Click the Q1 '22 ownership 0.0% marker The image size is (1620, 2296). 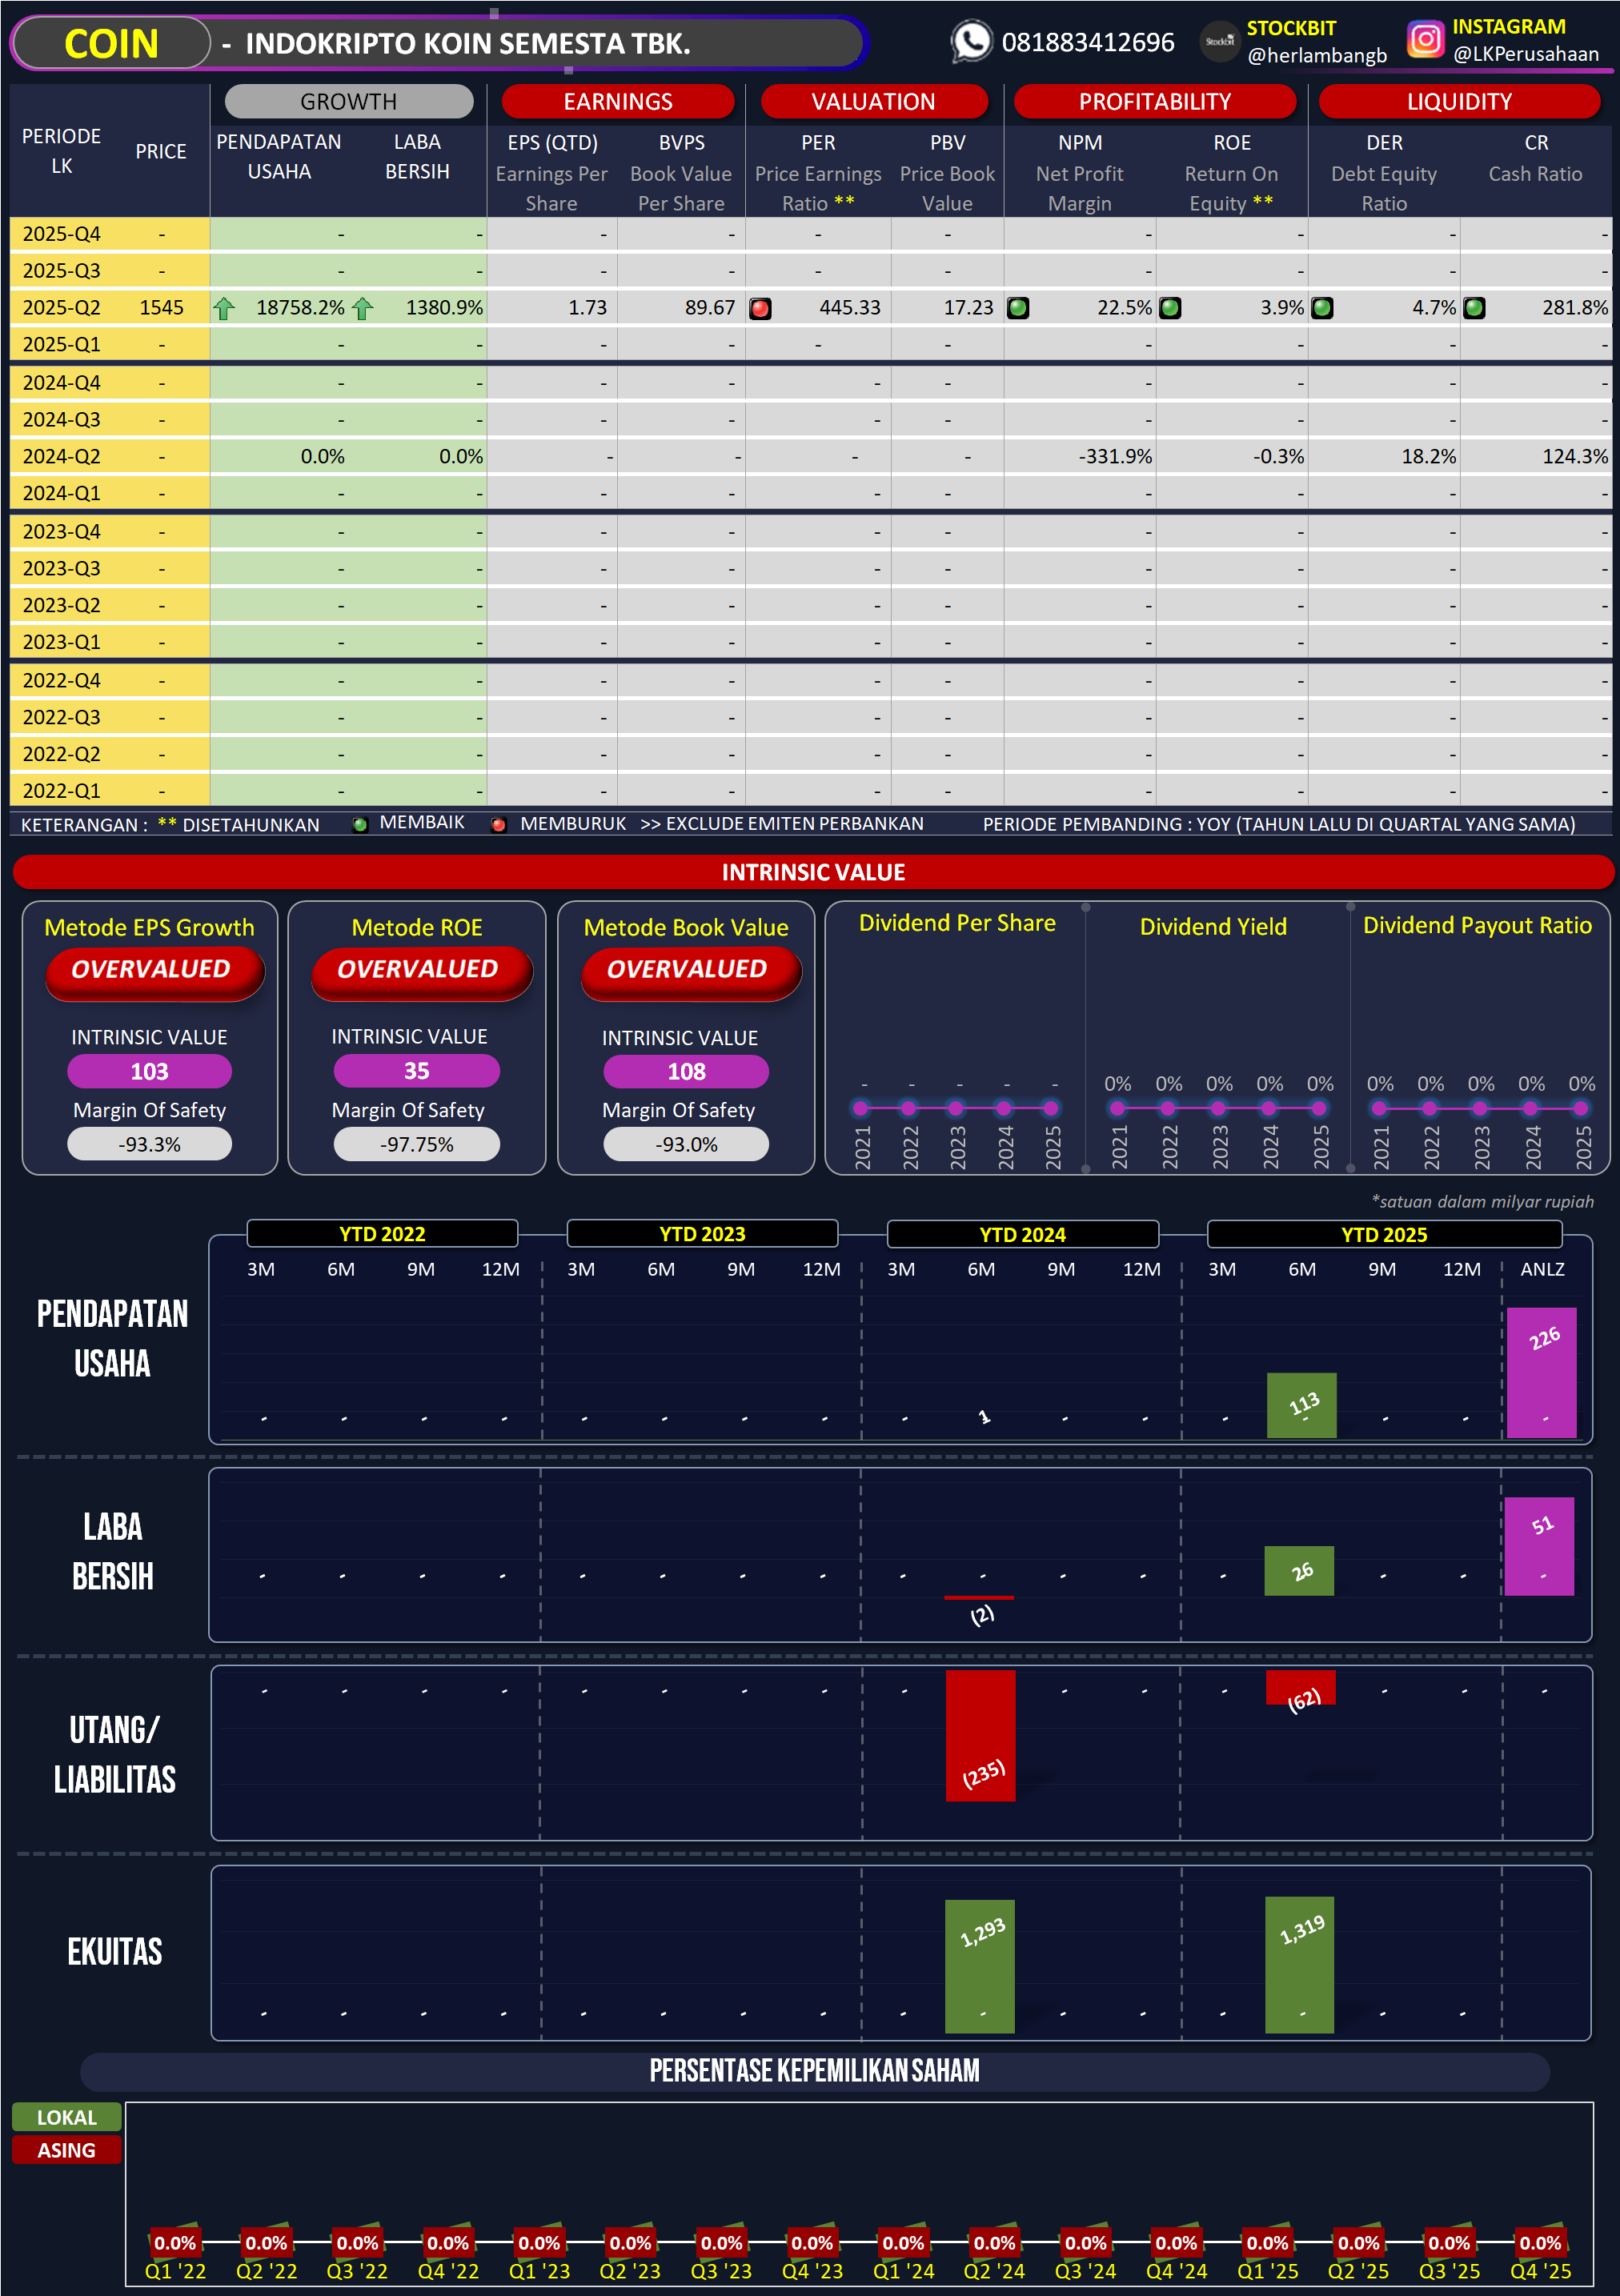(x=175, y=2243)
